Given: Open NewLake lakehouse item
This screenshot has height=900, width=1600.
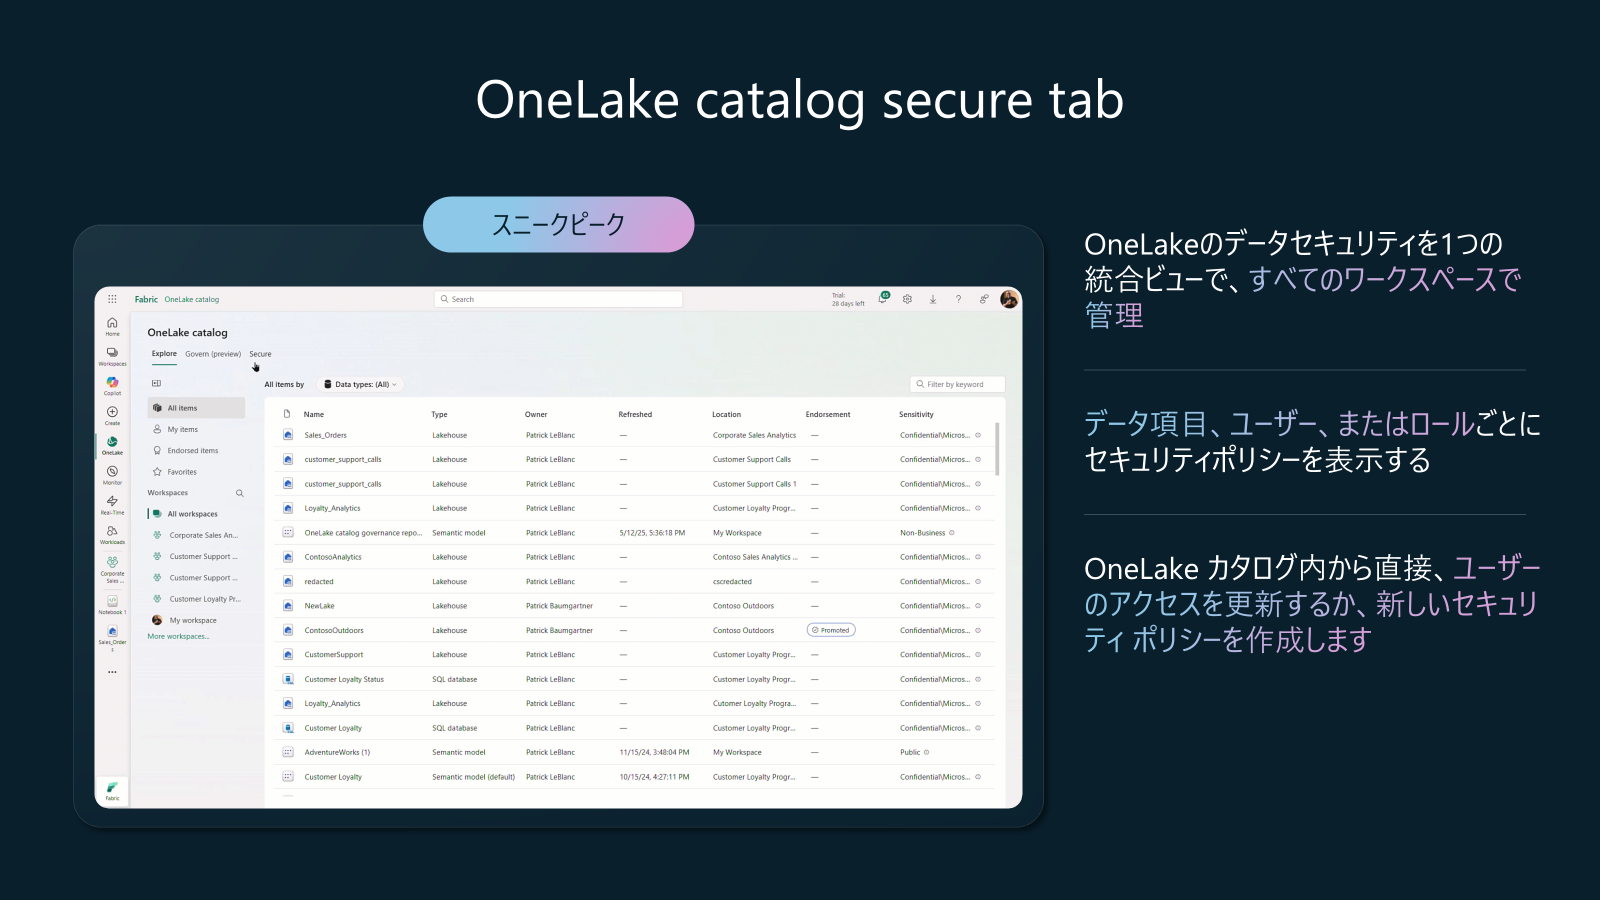Looking at the screenshot, I should tap(320, 606).
